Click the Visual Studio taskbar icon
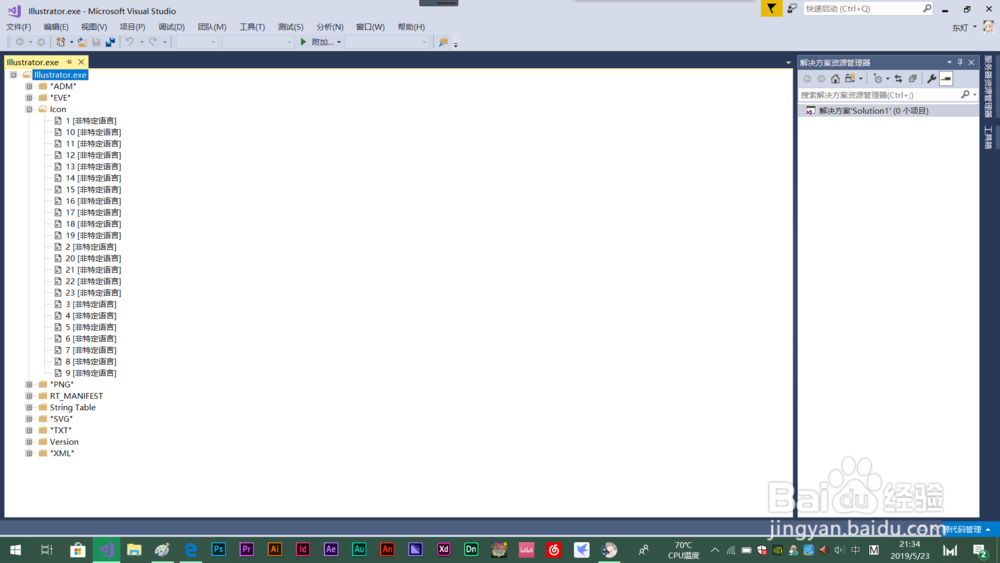The height and width of the screenshot is (563, 1000). pos(107,549)
